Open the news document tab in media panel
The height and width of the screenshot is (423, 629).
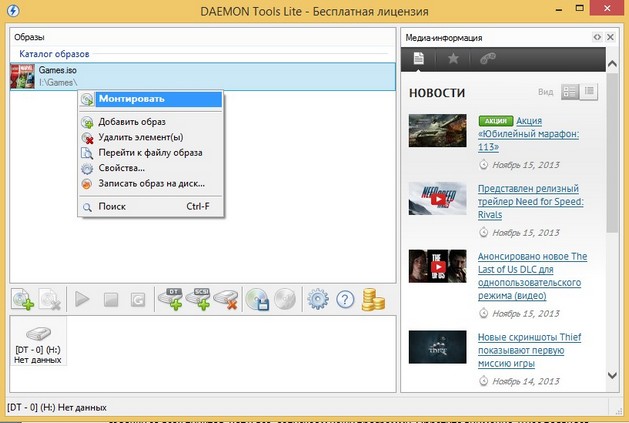click(x=418, y=59)
